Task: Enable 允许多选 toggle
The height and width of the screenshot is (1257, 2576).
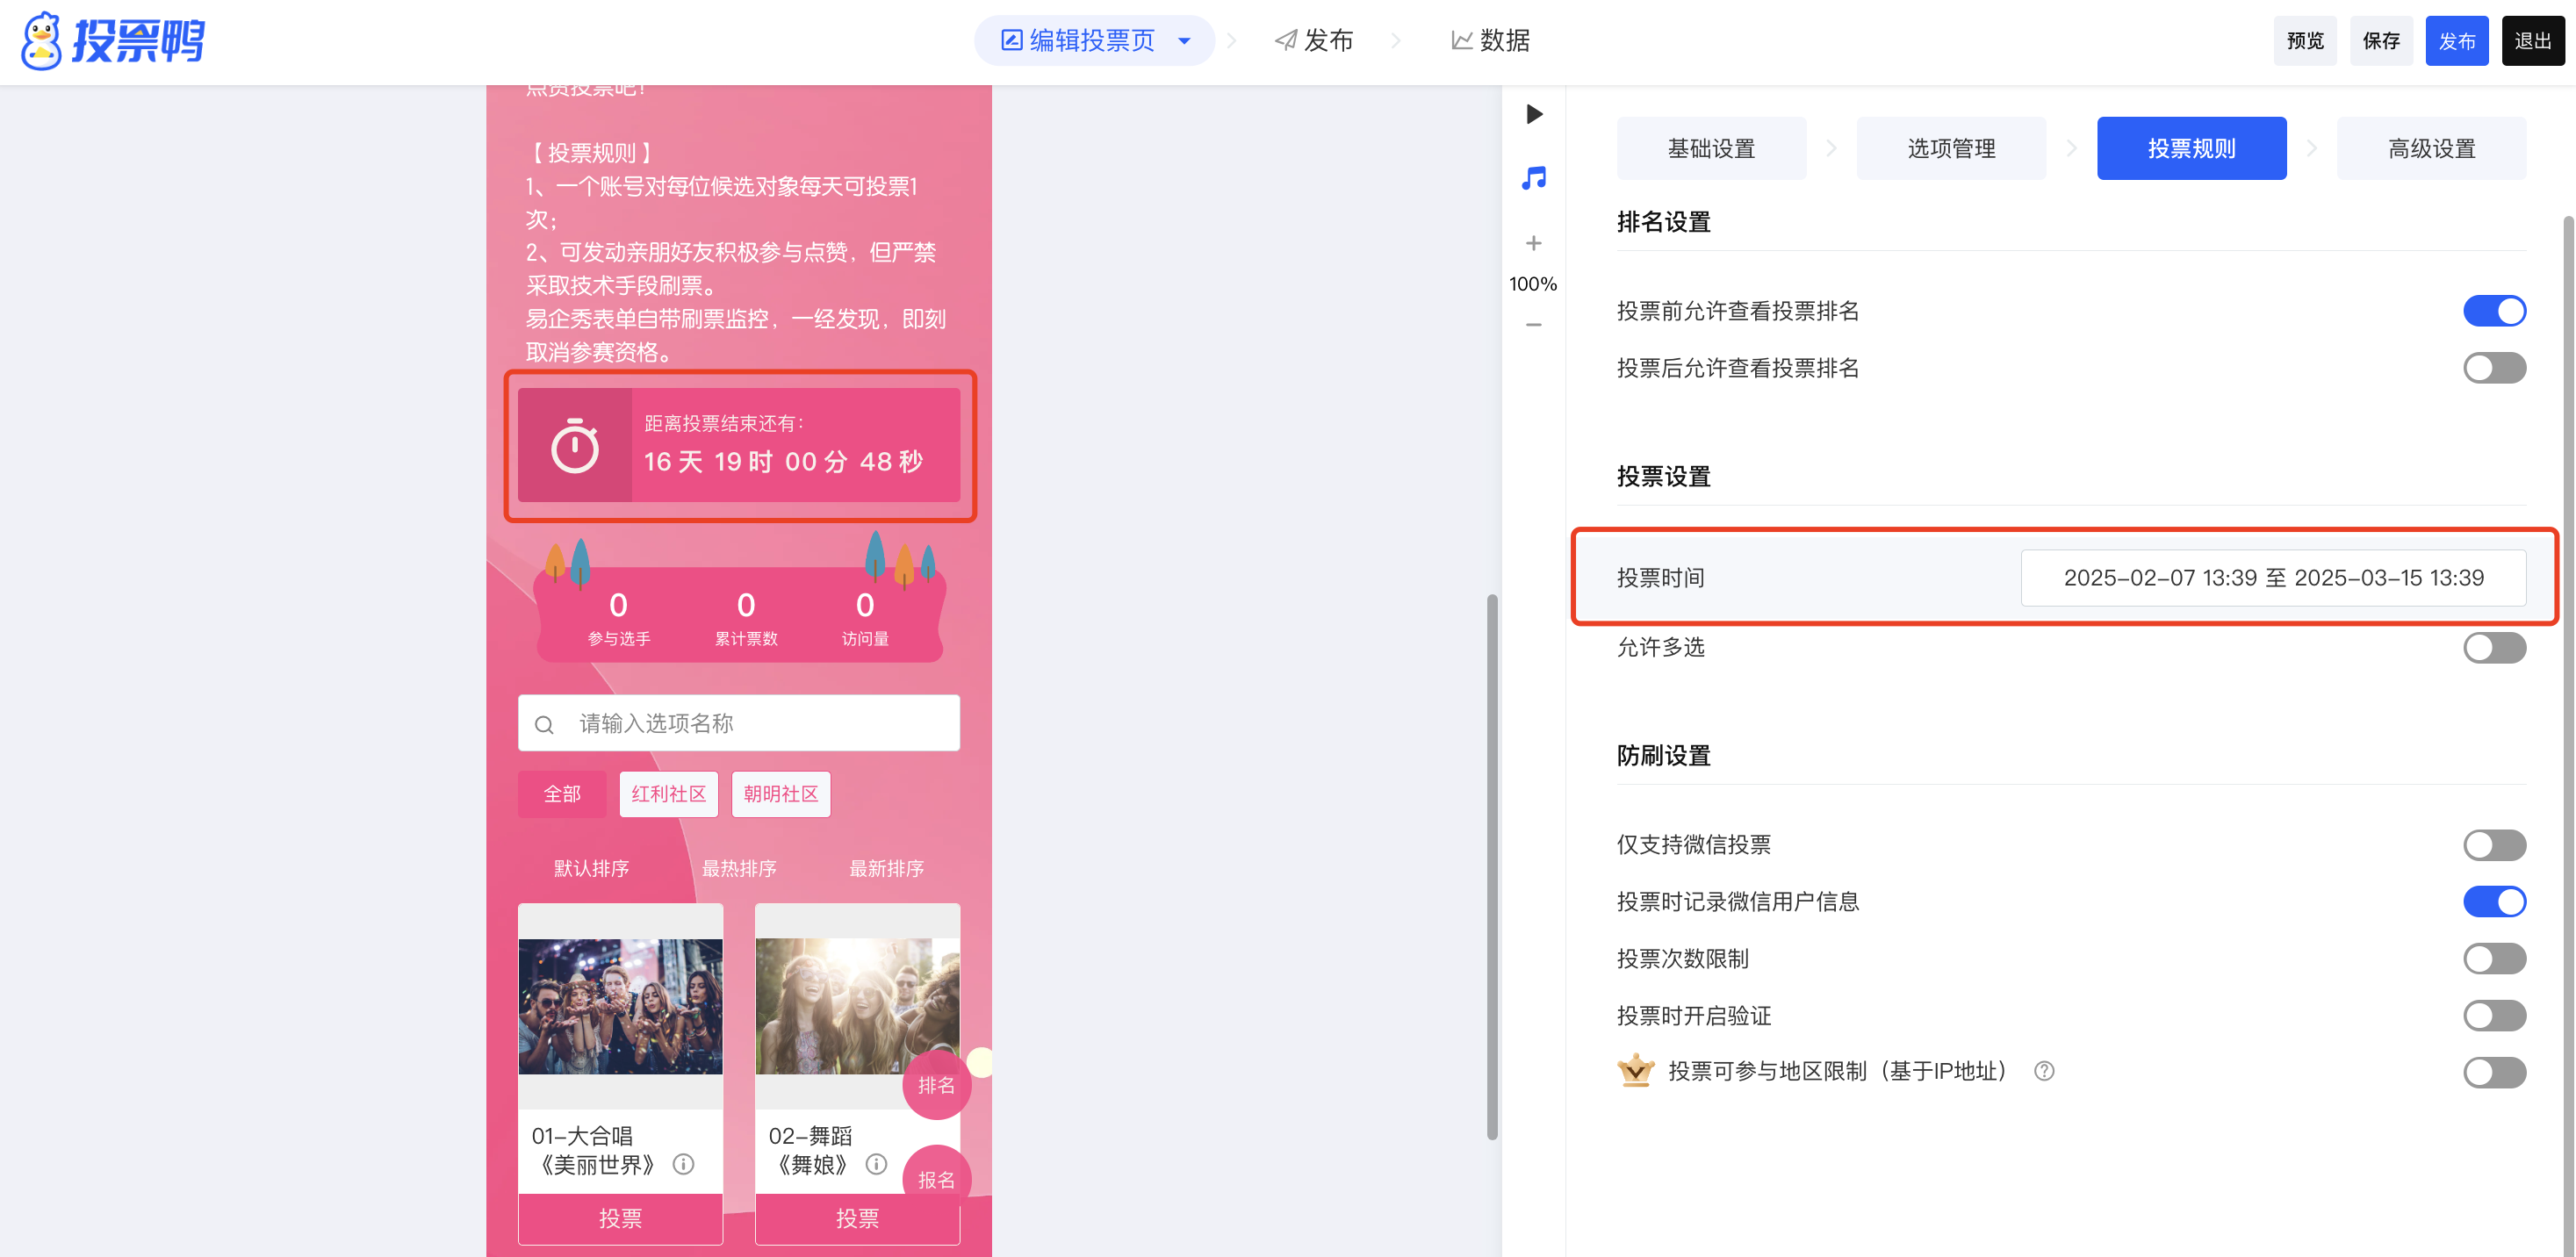Action: click(2494, 648)
